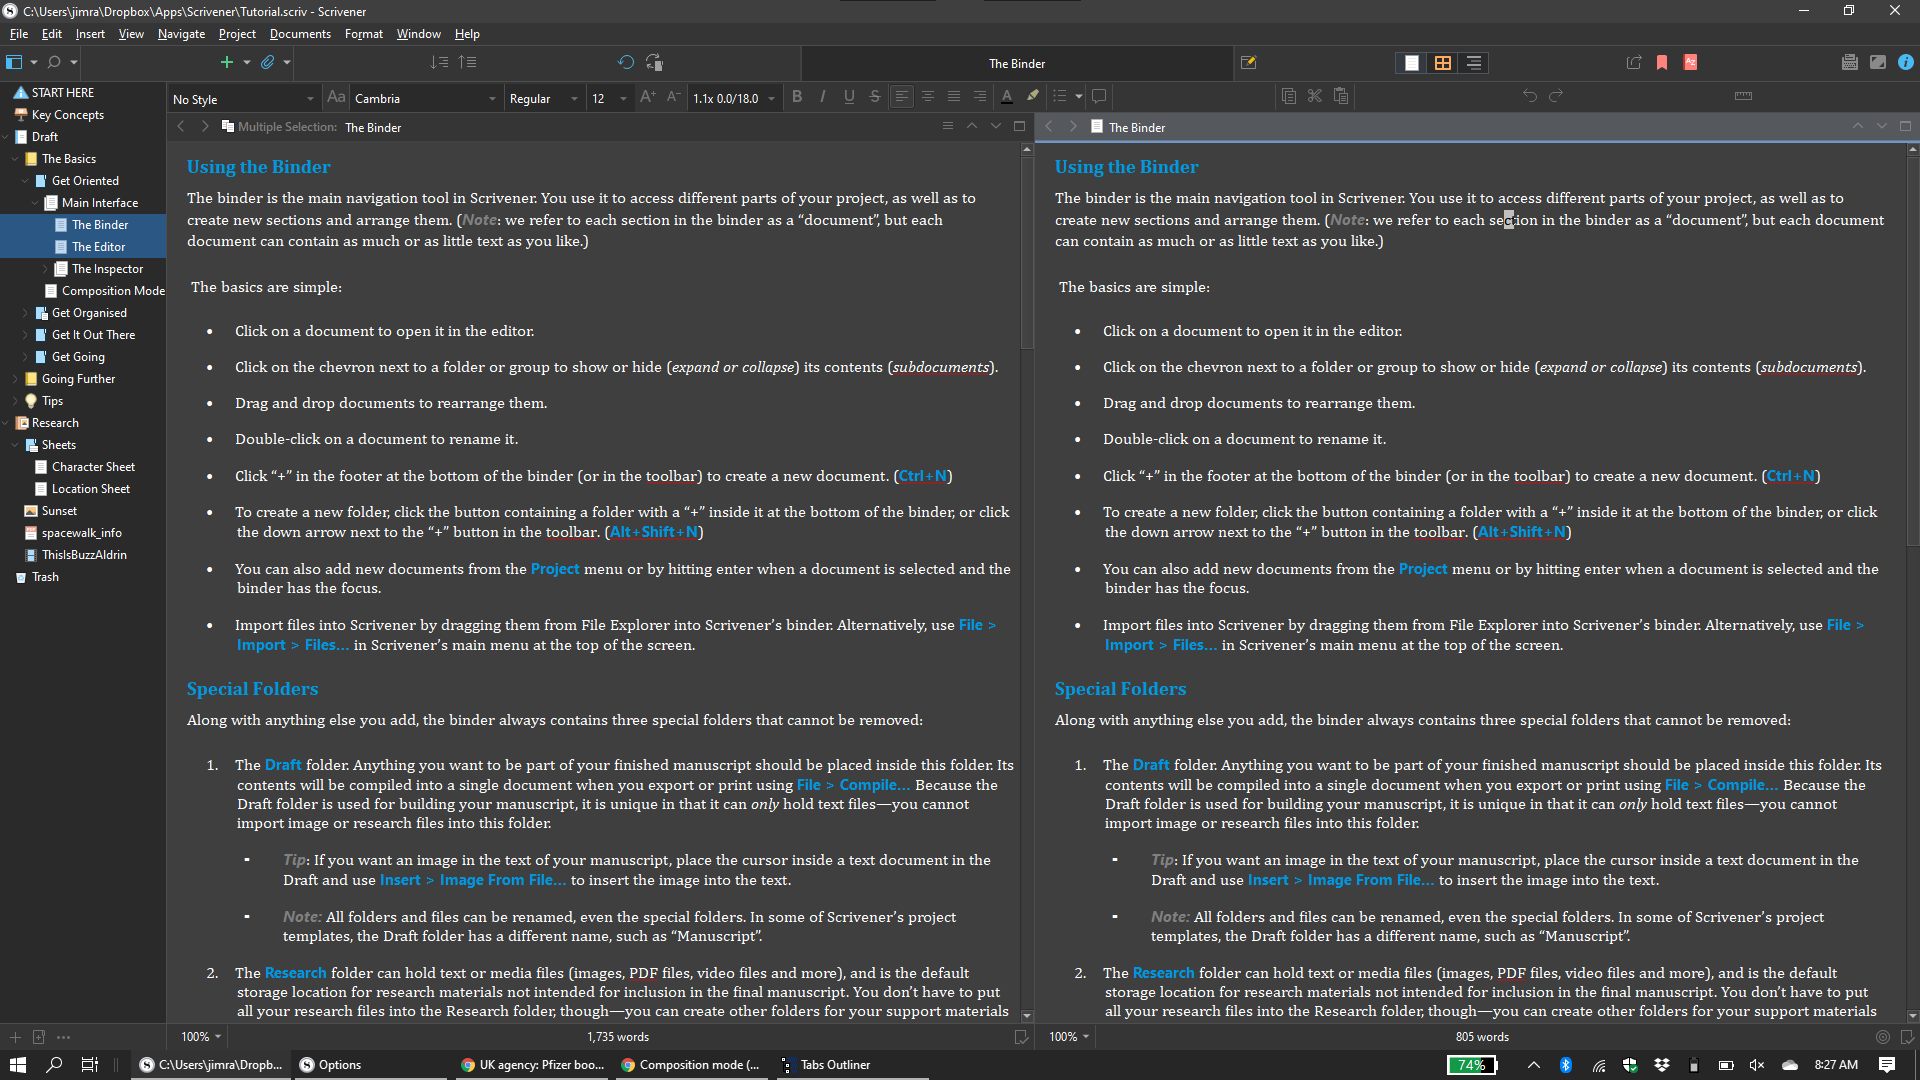Increase font size with A+ icon

click(x=647, y=96)
